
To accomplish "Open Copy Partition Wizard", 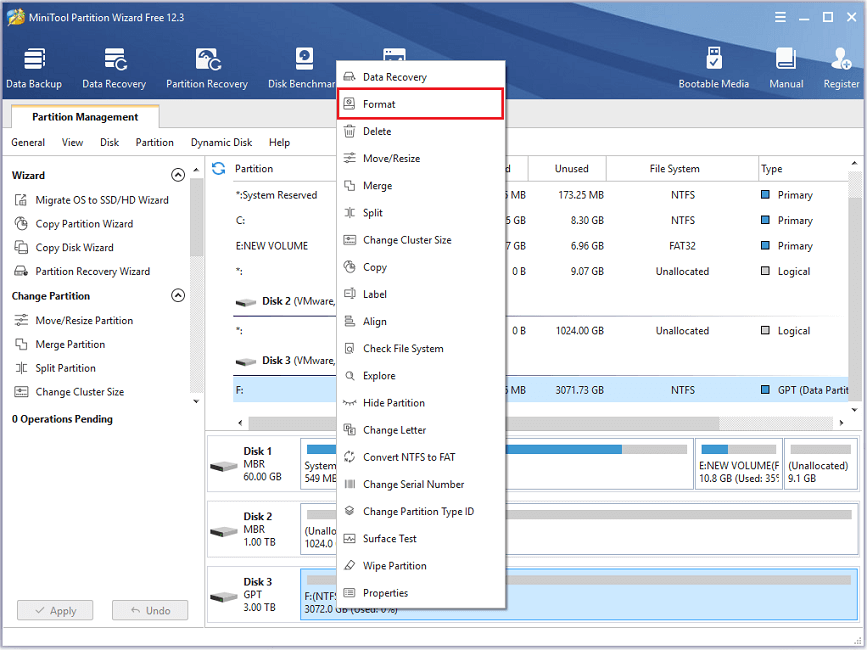I will point(74,224).
